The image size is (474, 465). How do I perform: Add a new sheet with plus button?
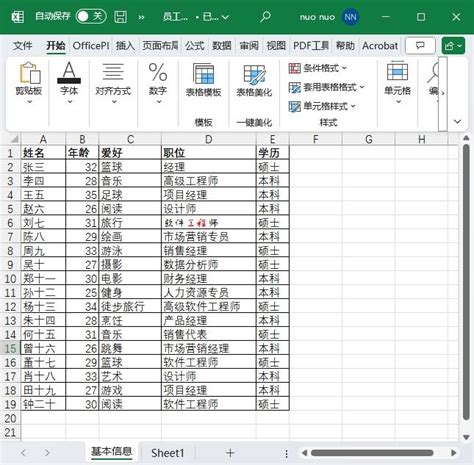[230, 453]
